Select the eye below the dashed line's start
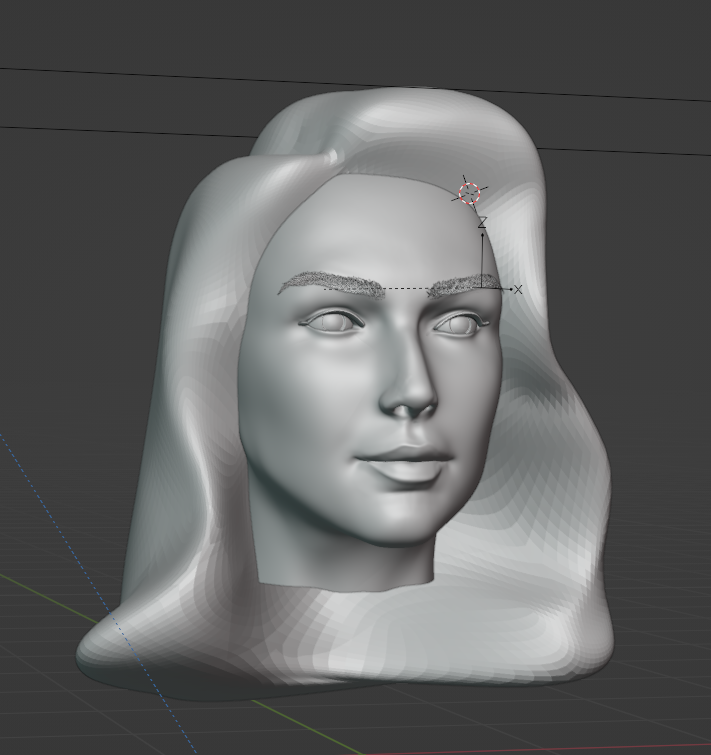The width and height of the screenshot is (711, 755). pyautogui.click(x=332, y=322)
